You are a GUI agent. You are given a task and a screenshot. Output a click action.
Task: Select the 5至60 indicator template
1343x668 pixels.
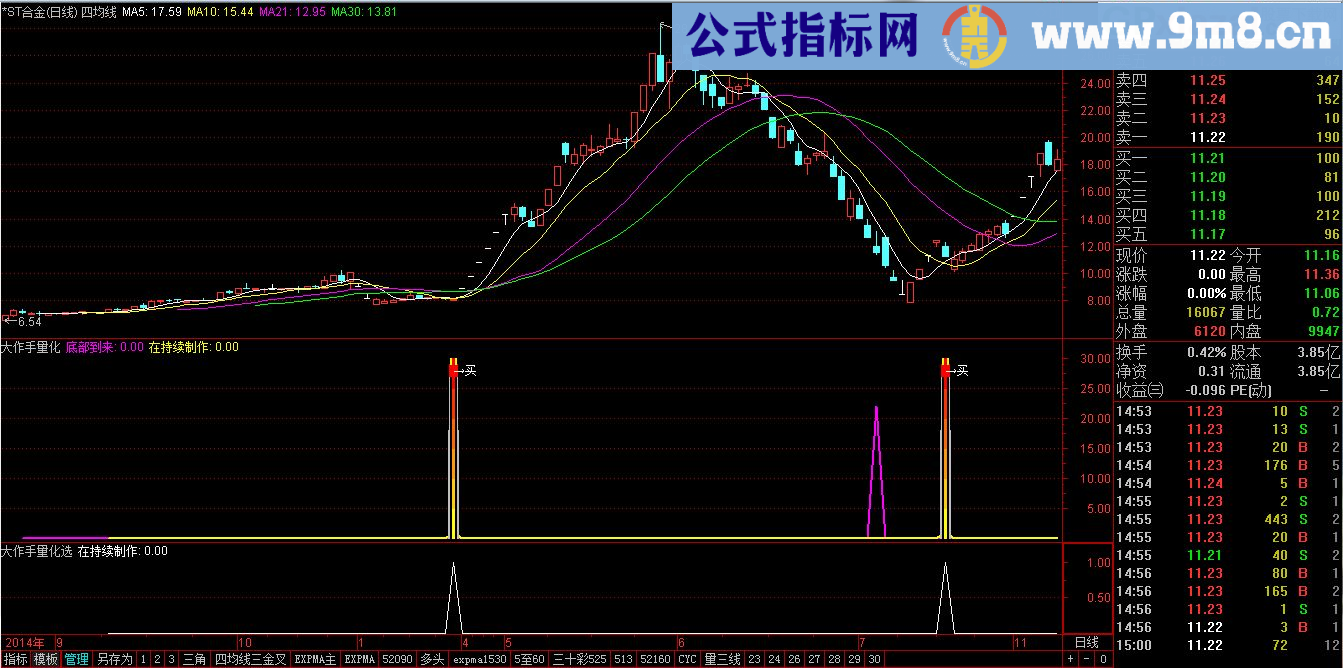coord(530,660)
